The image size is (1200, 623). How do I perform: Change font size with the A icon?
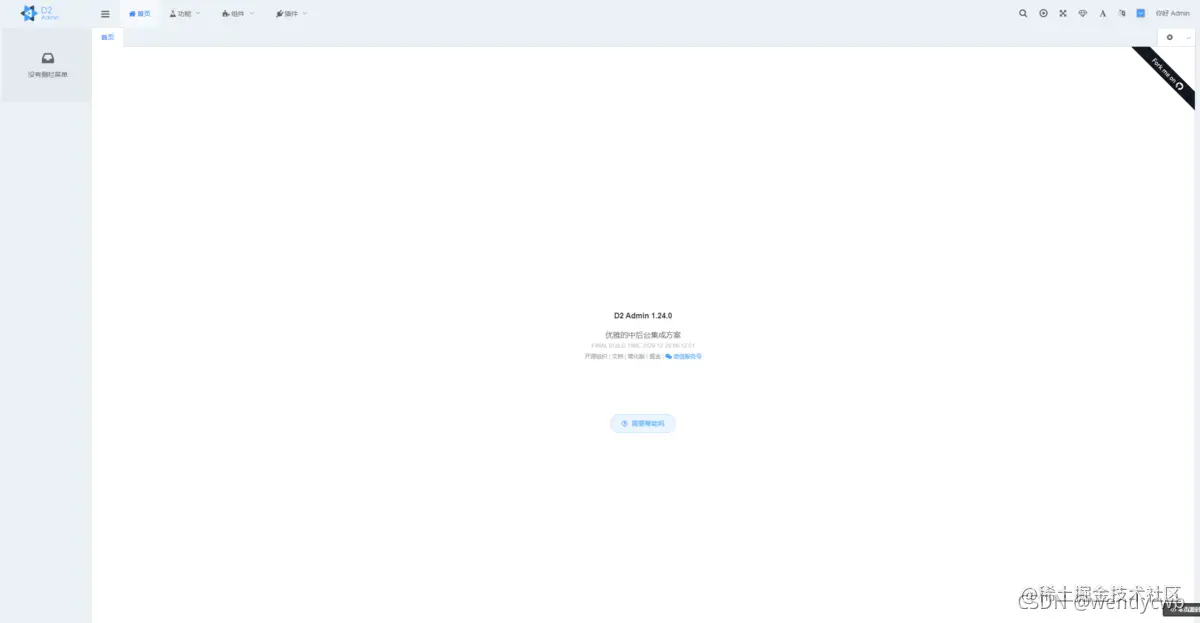click(x=1102, y=14)
